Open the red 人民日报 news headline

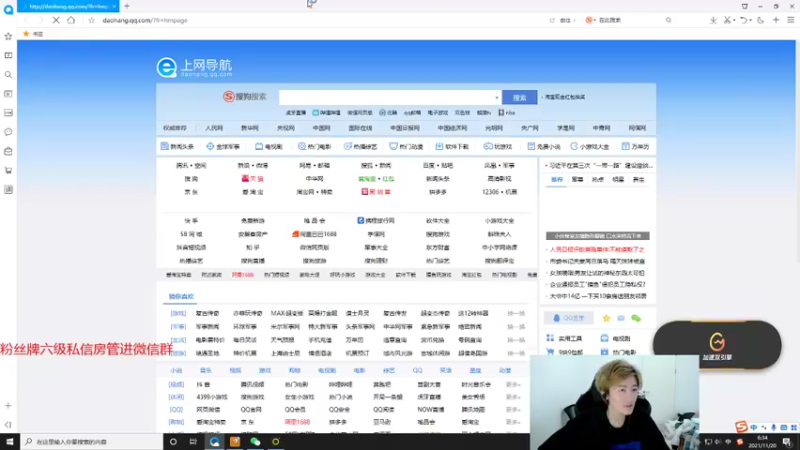click(597, 249)
